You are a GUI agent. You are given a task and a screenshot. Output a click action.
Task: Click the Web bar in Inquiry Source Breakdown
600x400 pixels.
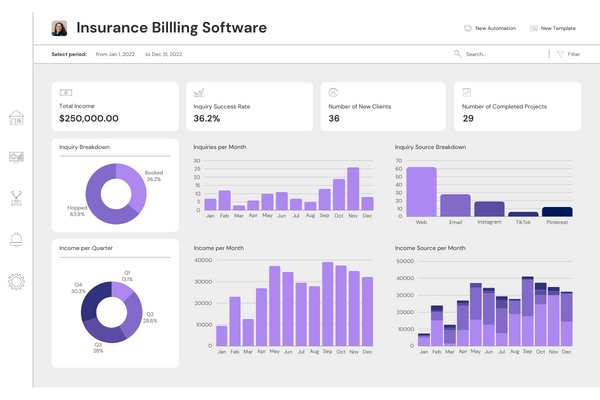click(421, 192)
